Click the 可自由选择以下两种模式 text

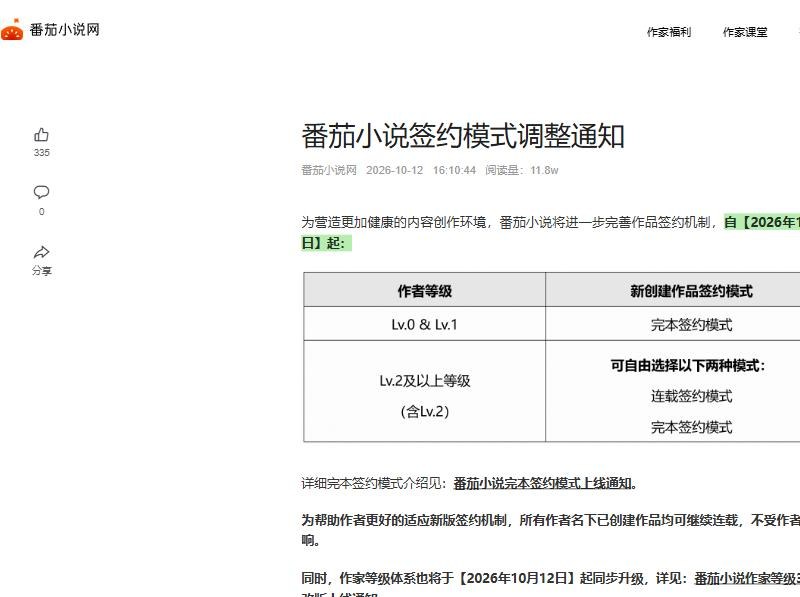click(687, 365)
